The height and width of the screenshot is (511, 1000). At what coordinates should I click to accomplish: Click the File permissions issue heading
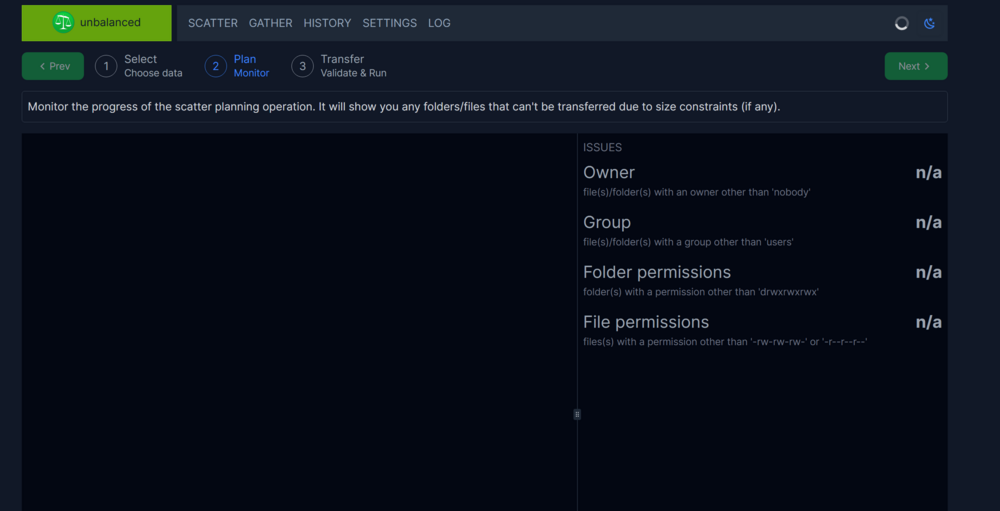(646, 322)
